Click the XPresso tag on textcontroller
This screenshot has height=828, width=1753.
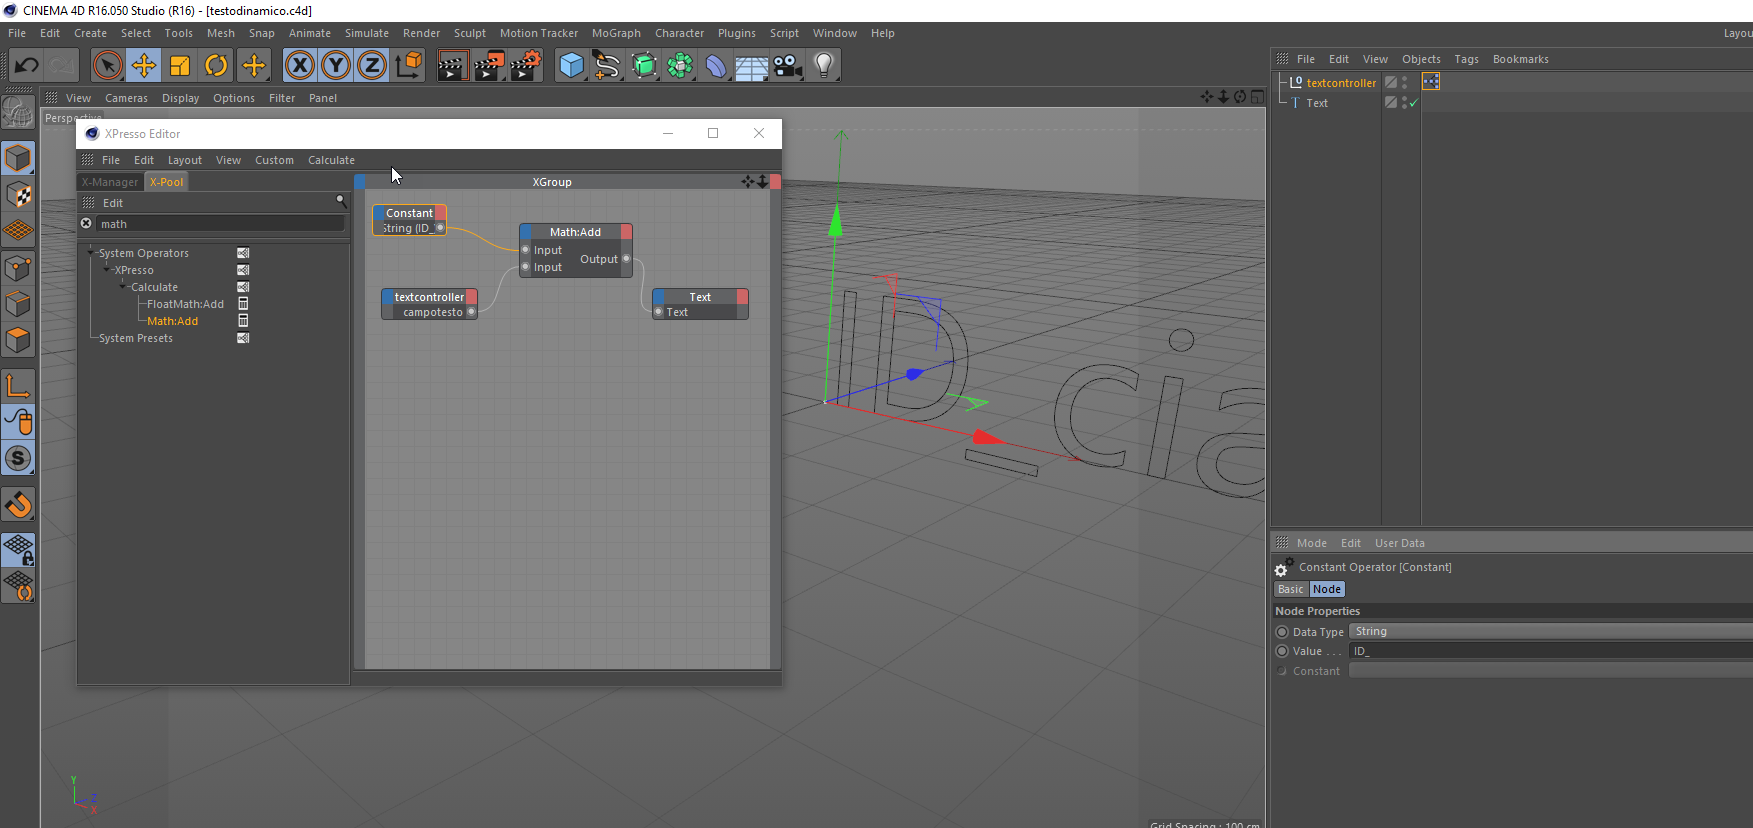point(1431,82)
